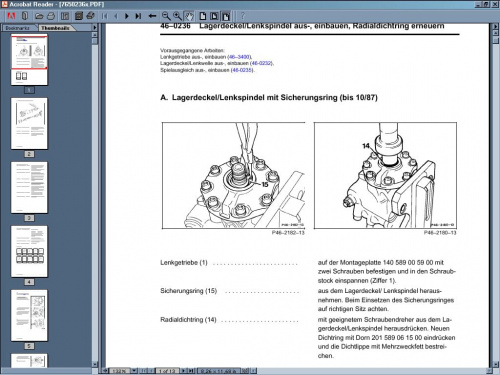Open the zoom percentage dropdown in status bar
The height and width of the screenshot is (375, 500).
point(134,371)
